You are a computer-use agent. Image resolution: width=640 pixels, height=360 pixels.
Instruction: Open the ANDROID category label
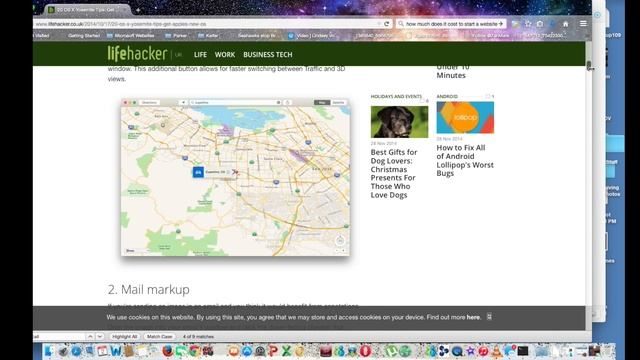click(447, 96)
